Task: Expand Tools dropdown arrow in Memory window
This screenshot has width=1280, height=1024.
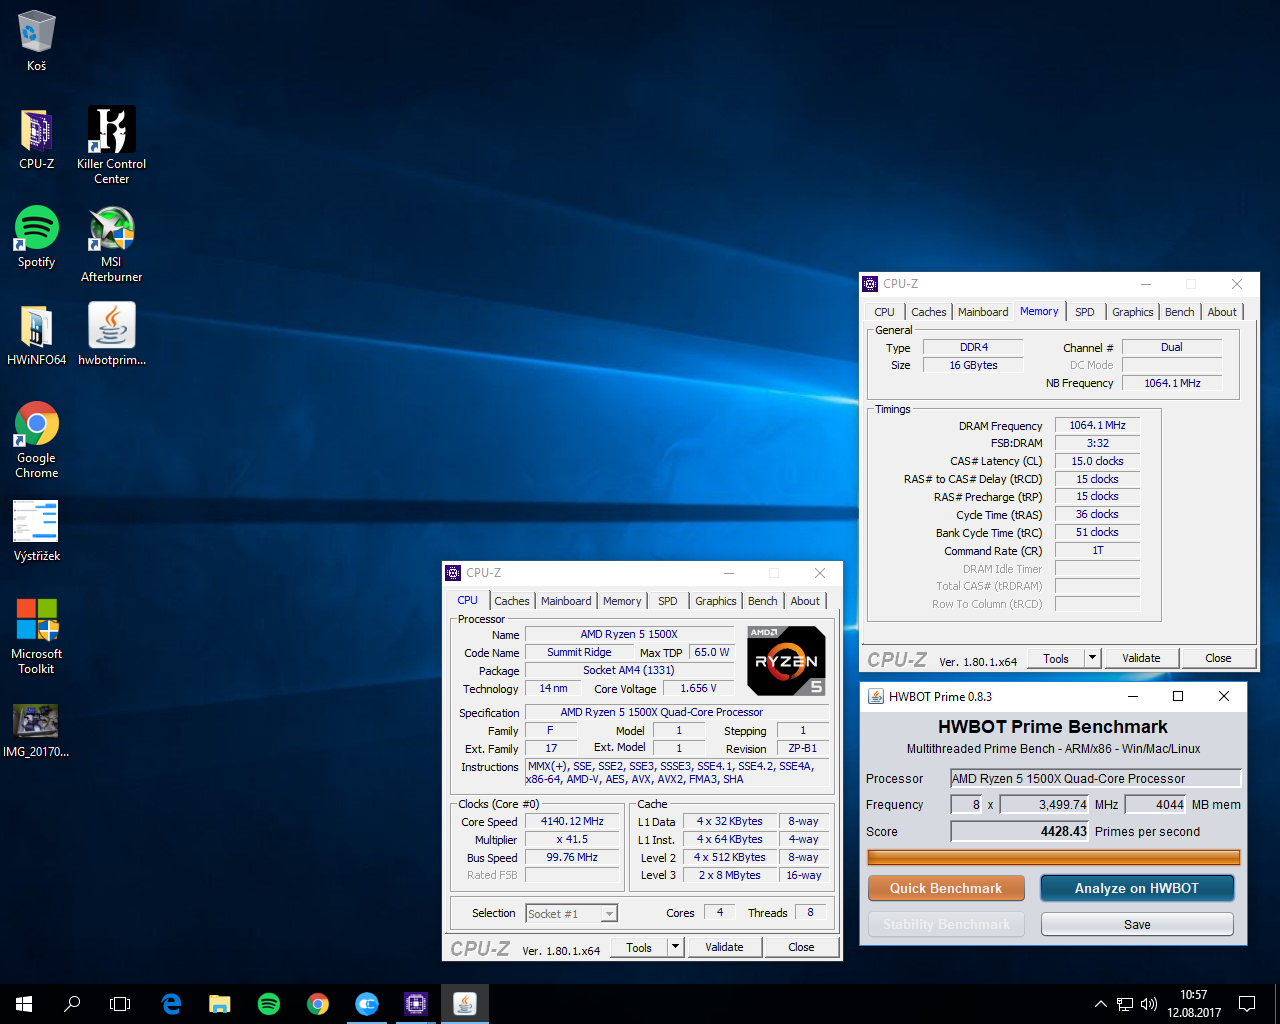Action: coord(1092,658)
